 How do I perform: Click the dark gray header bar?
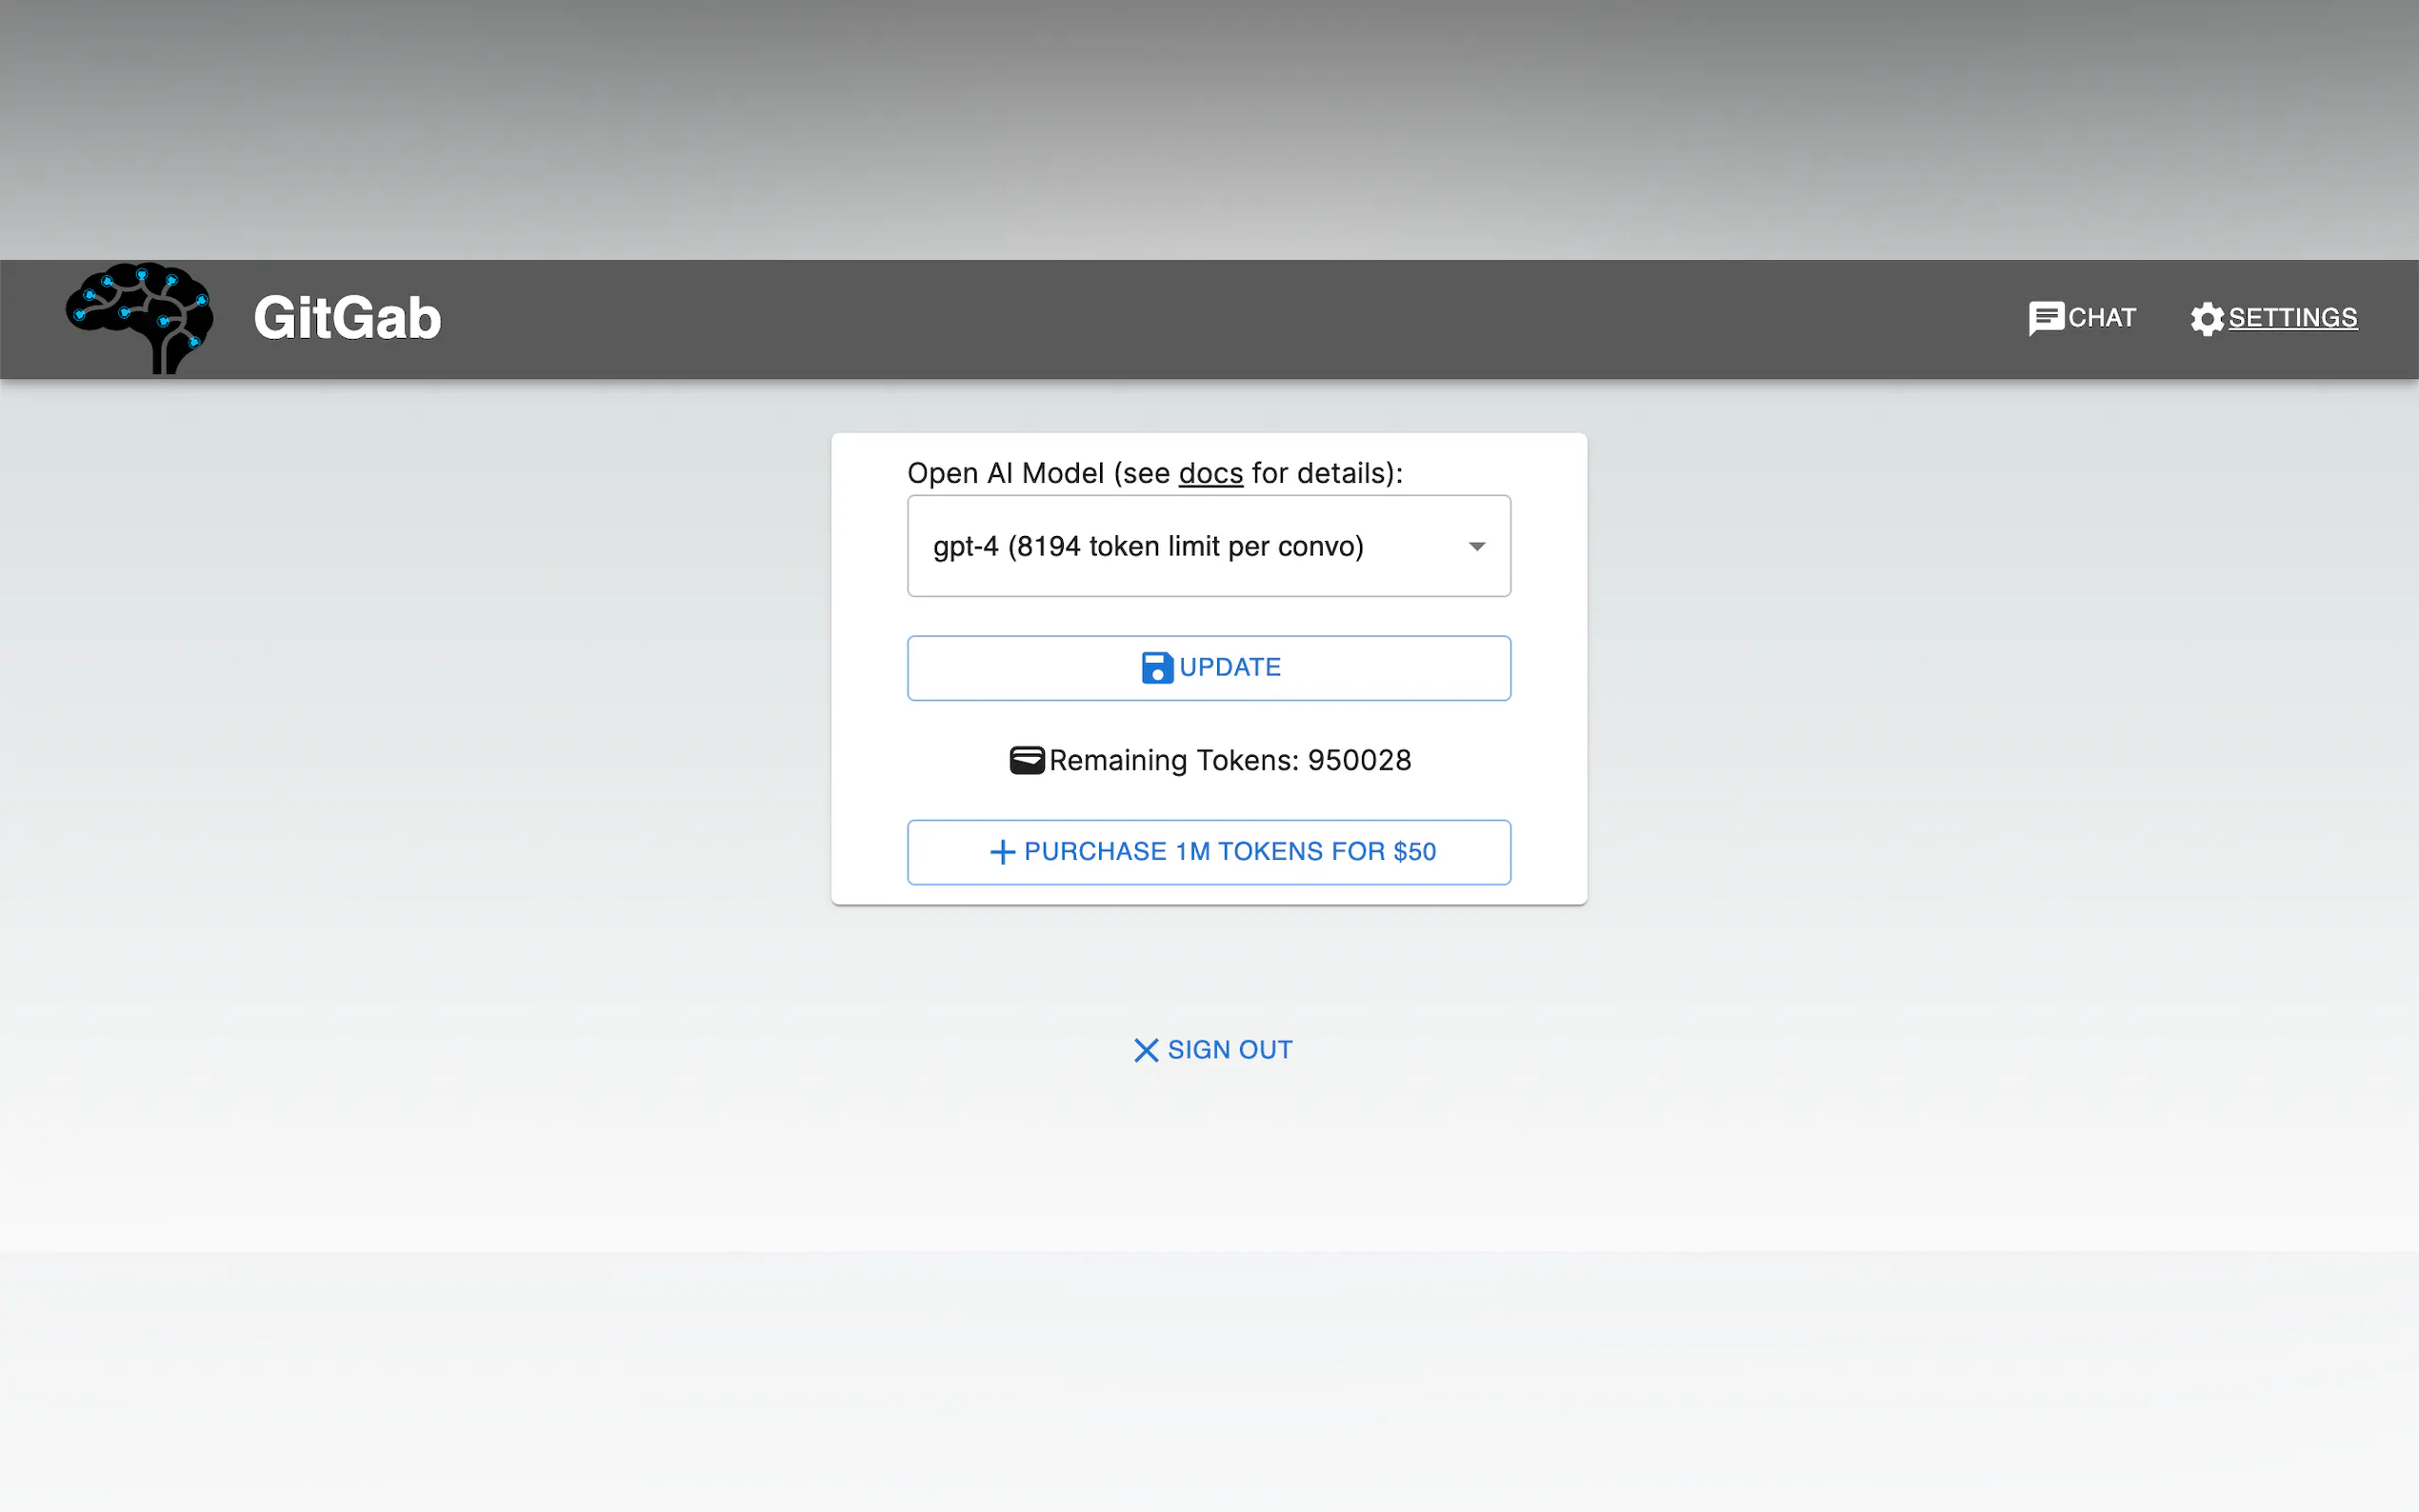pyautogui.click(x=1200, y=318)
